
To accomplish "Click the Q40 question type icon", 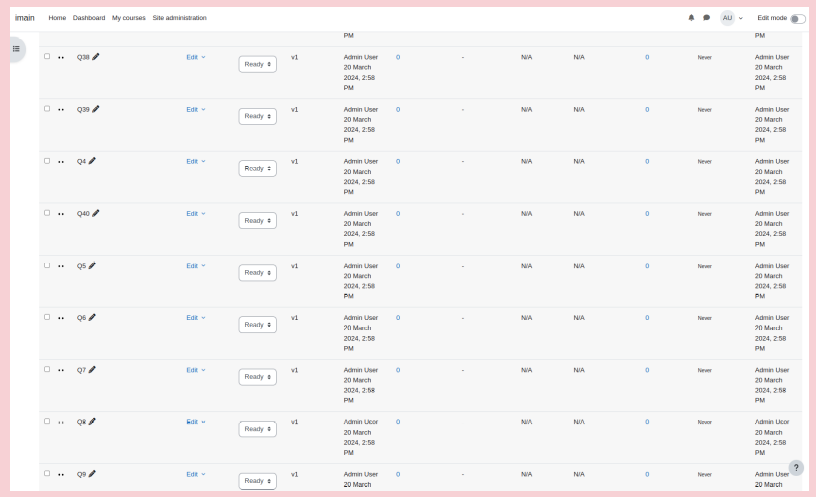I will coord(61,214).
